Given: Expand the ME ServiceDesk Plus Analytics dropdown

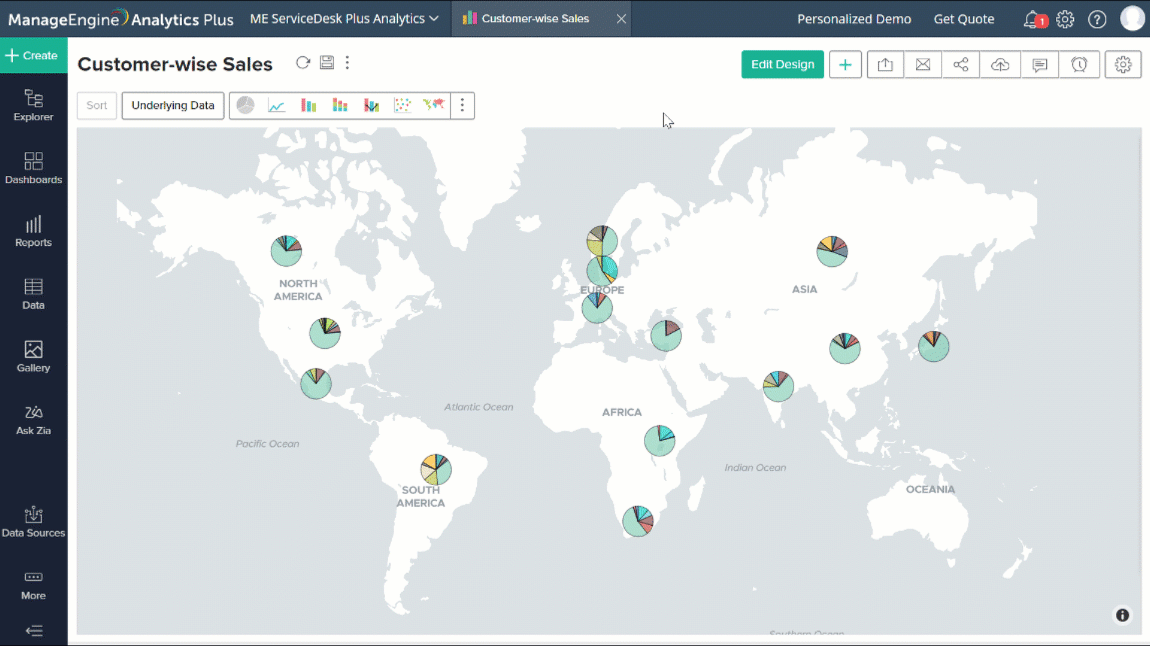Looking at the screenshot, I should coord(344,19).
